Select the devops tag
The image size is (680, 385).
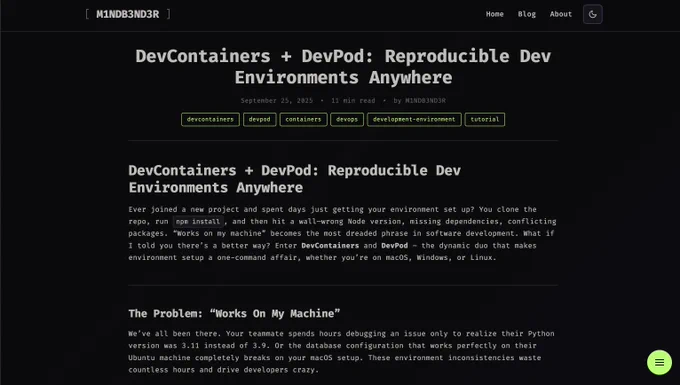pyautogui.click(x=347, y=119)
